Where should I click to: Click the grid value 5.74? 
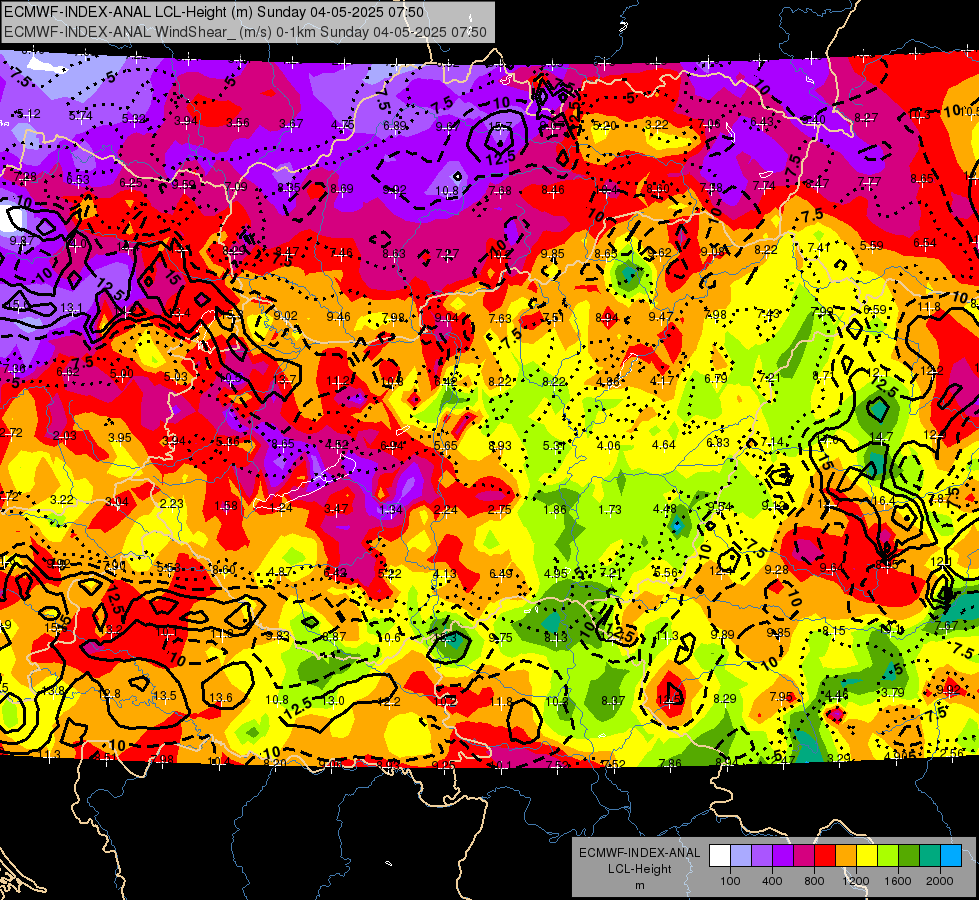81,116
